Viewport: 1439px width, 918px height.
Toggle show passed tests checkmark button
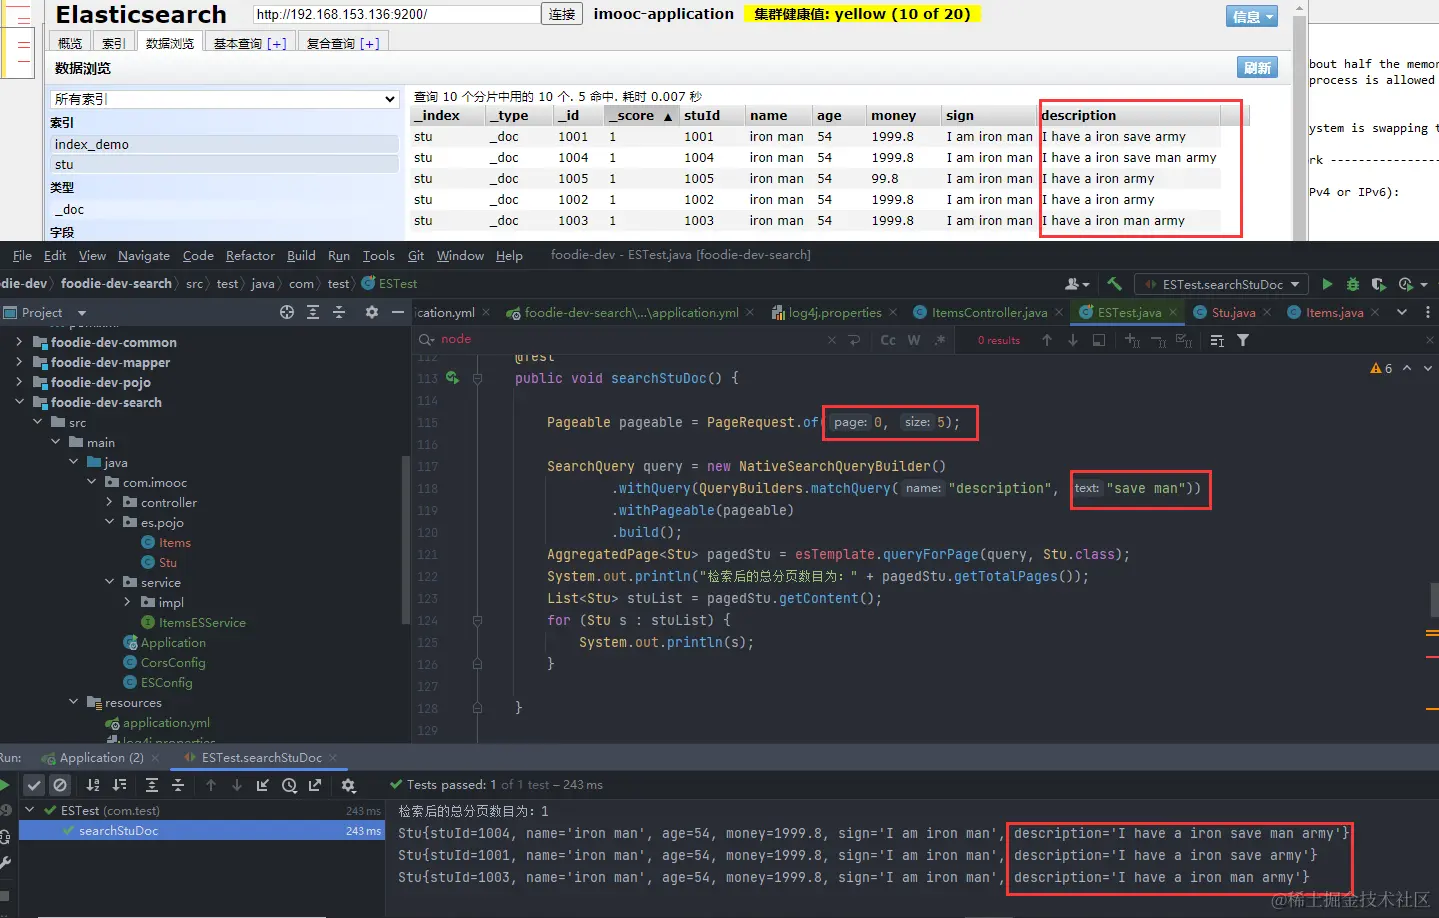[34, 786]
